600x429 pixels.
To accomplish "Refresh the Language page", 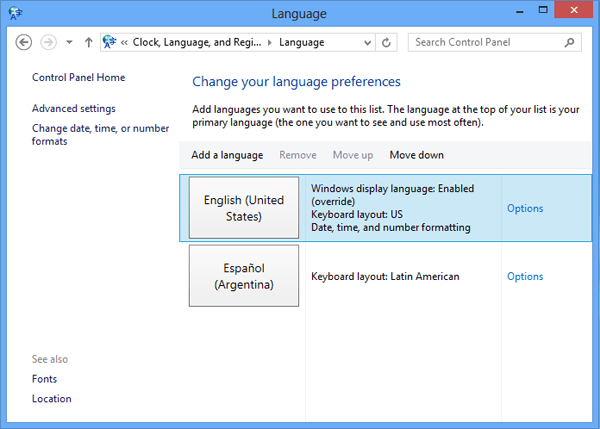I will click(386, 42).
